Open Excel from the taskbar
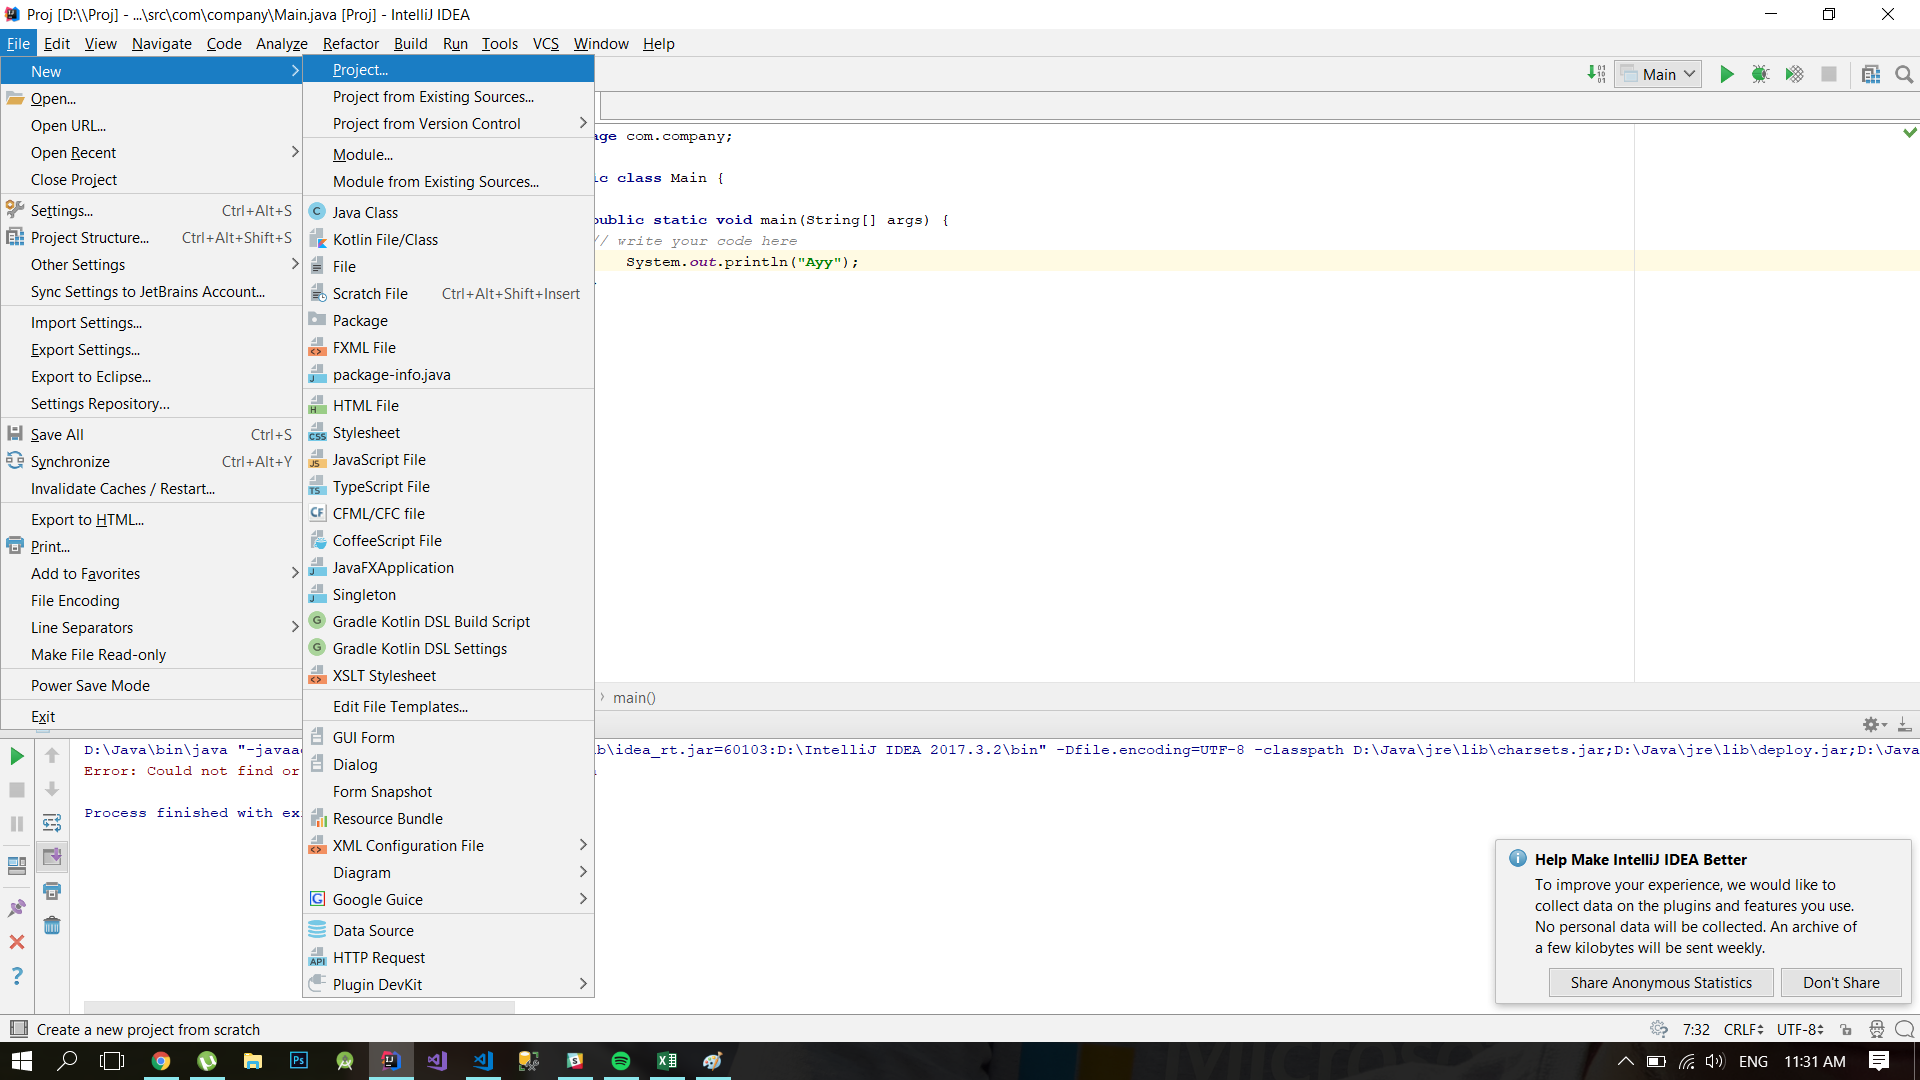 click(667, 1061)
